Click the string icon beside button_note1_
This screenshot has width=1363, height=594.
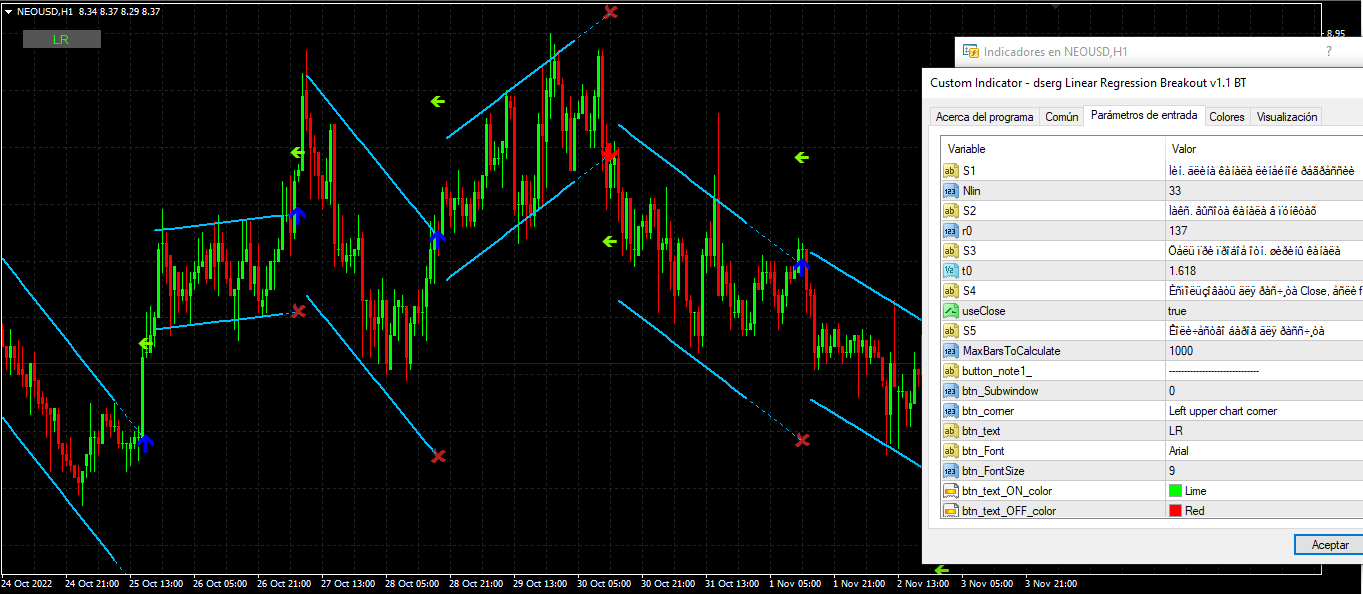pos(950,371)
